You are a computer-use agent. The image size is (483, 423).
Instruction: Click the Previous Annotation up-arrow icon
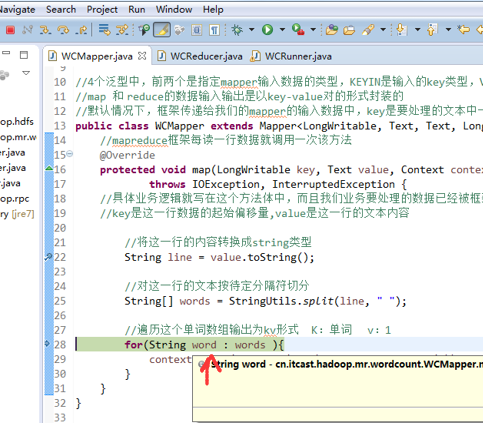tap(432, 30)
